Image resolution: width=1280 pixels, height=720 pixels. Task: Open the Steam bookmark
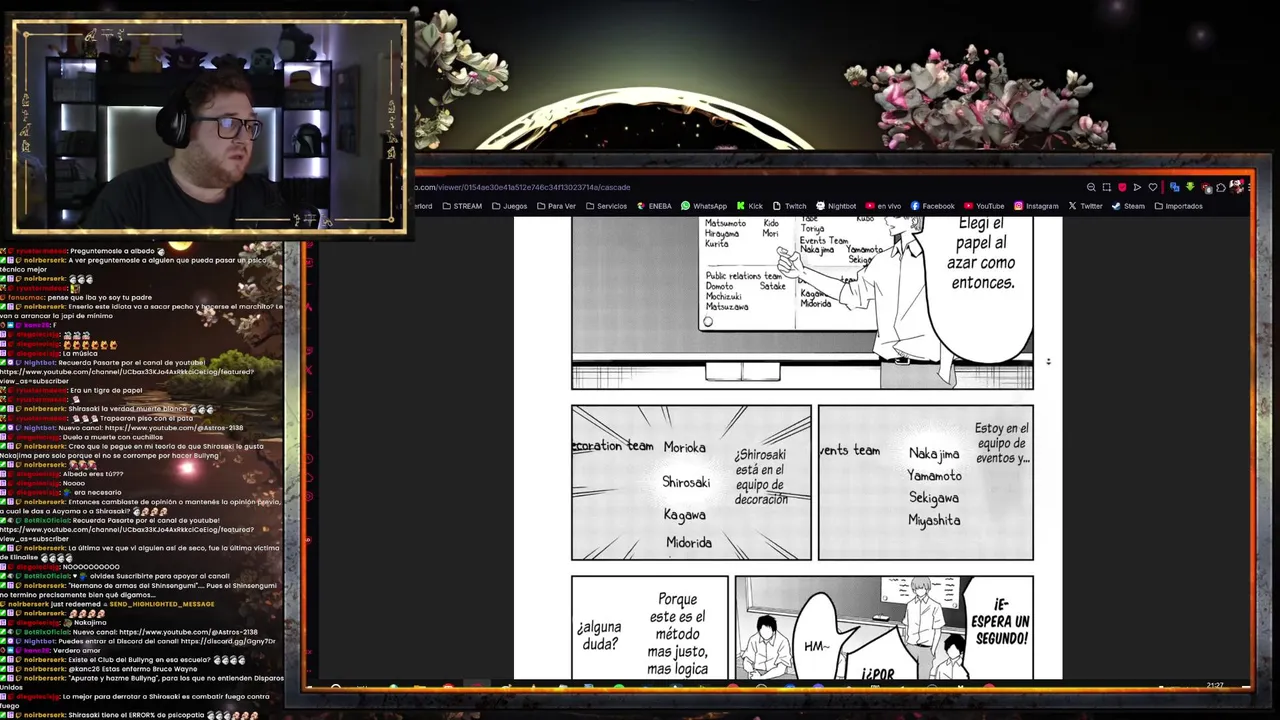[x=1128, y=206]
